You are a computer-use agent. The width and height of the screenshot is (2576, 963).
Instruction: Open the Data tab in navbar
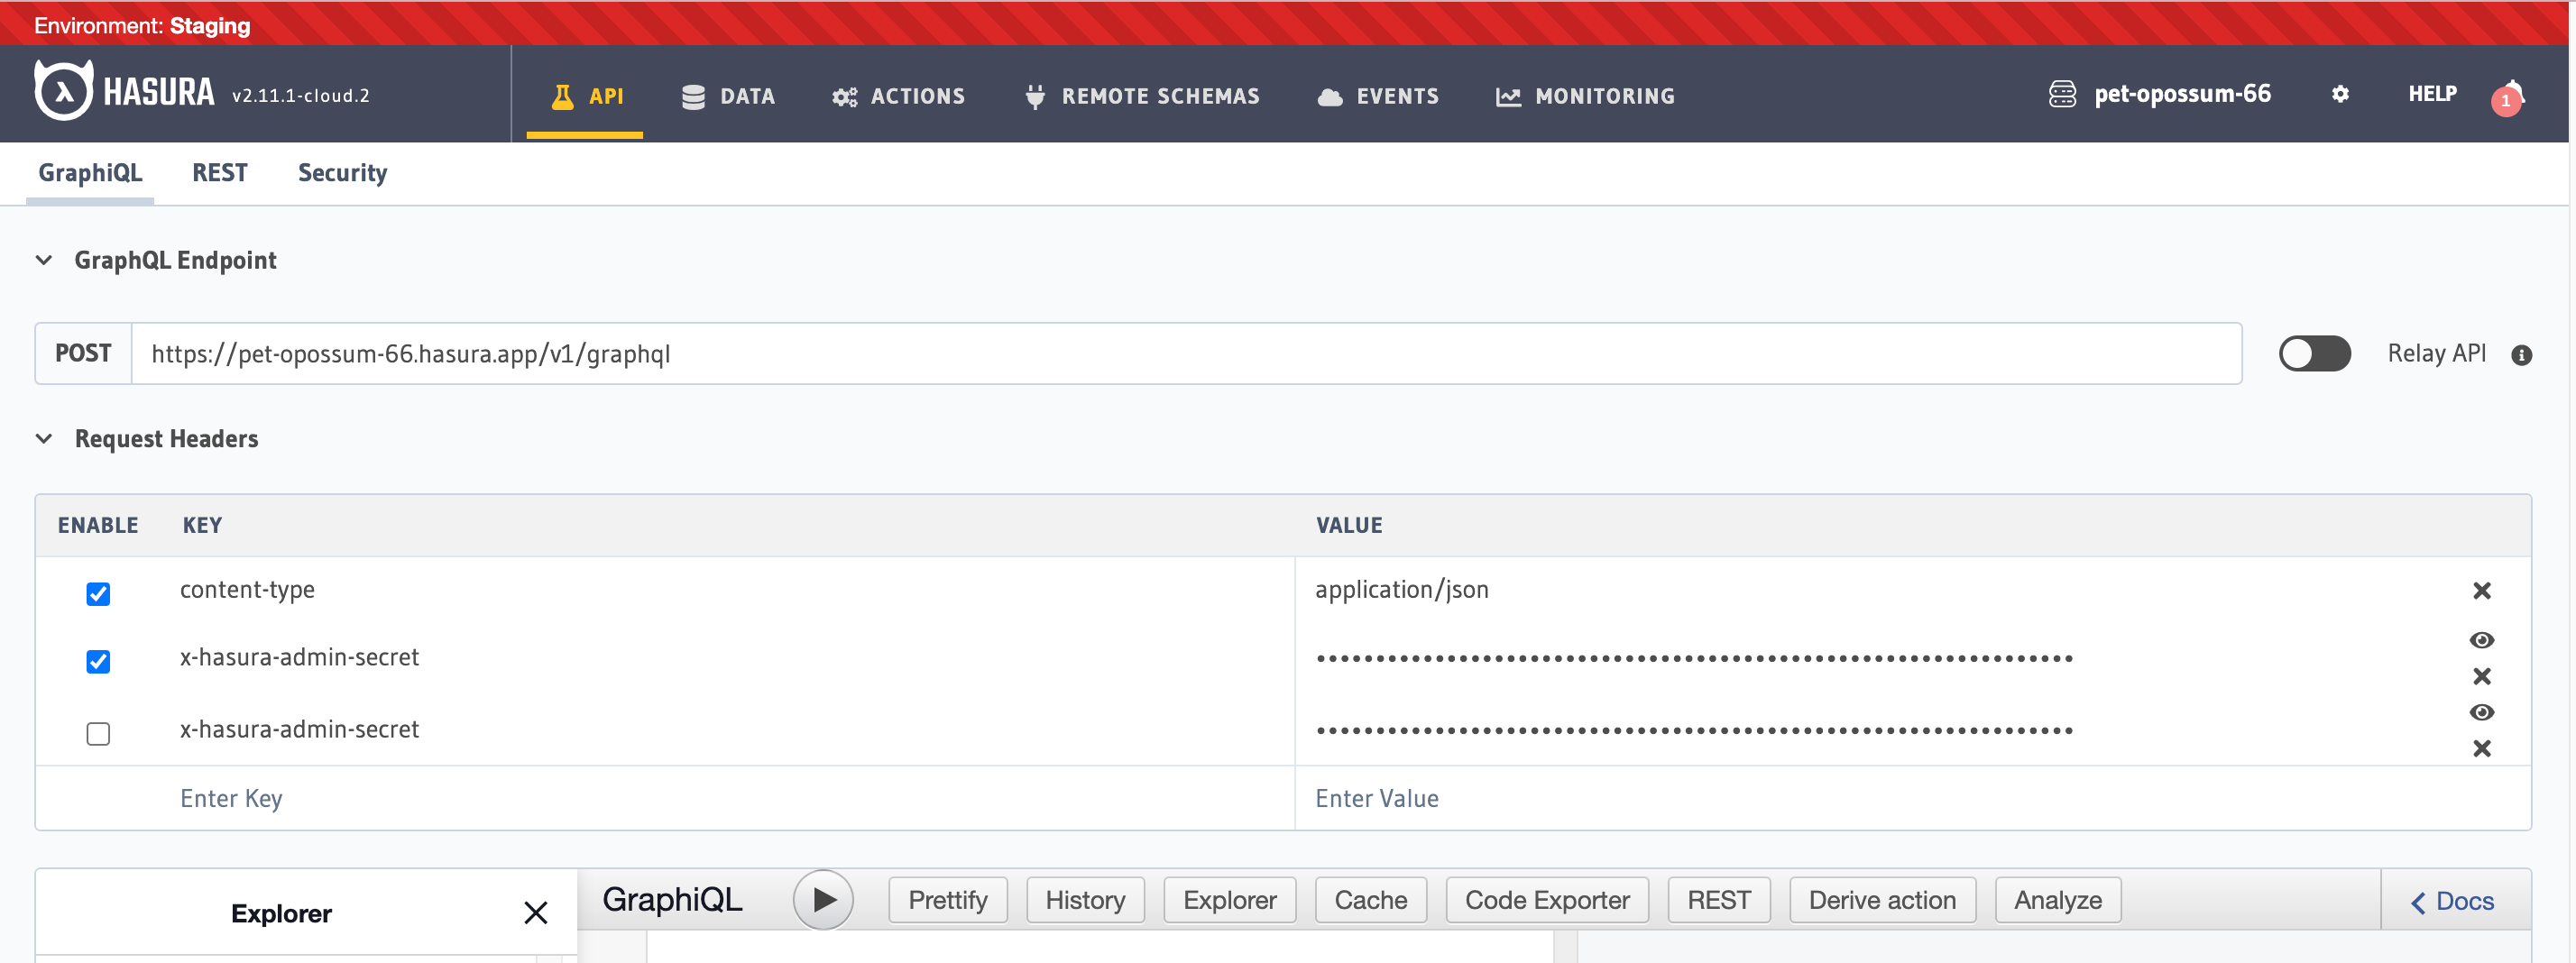pyautogui.click(x=728, y=96)
